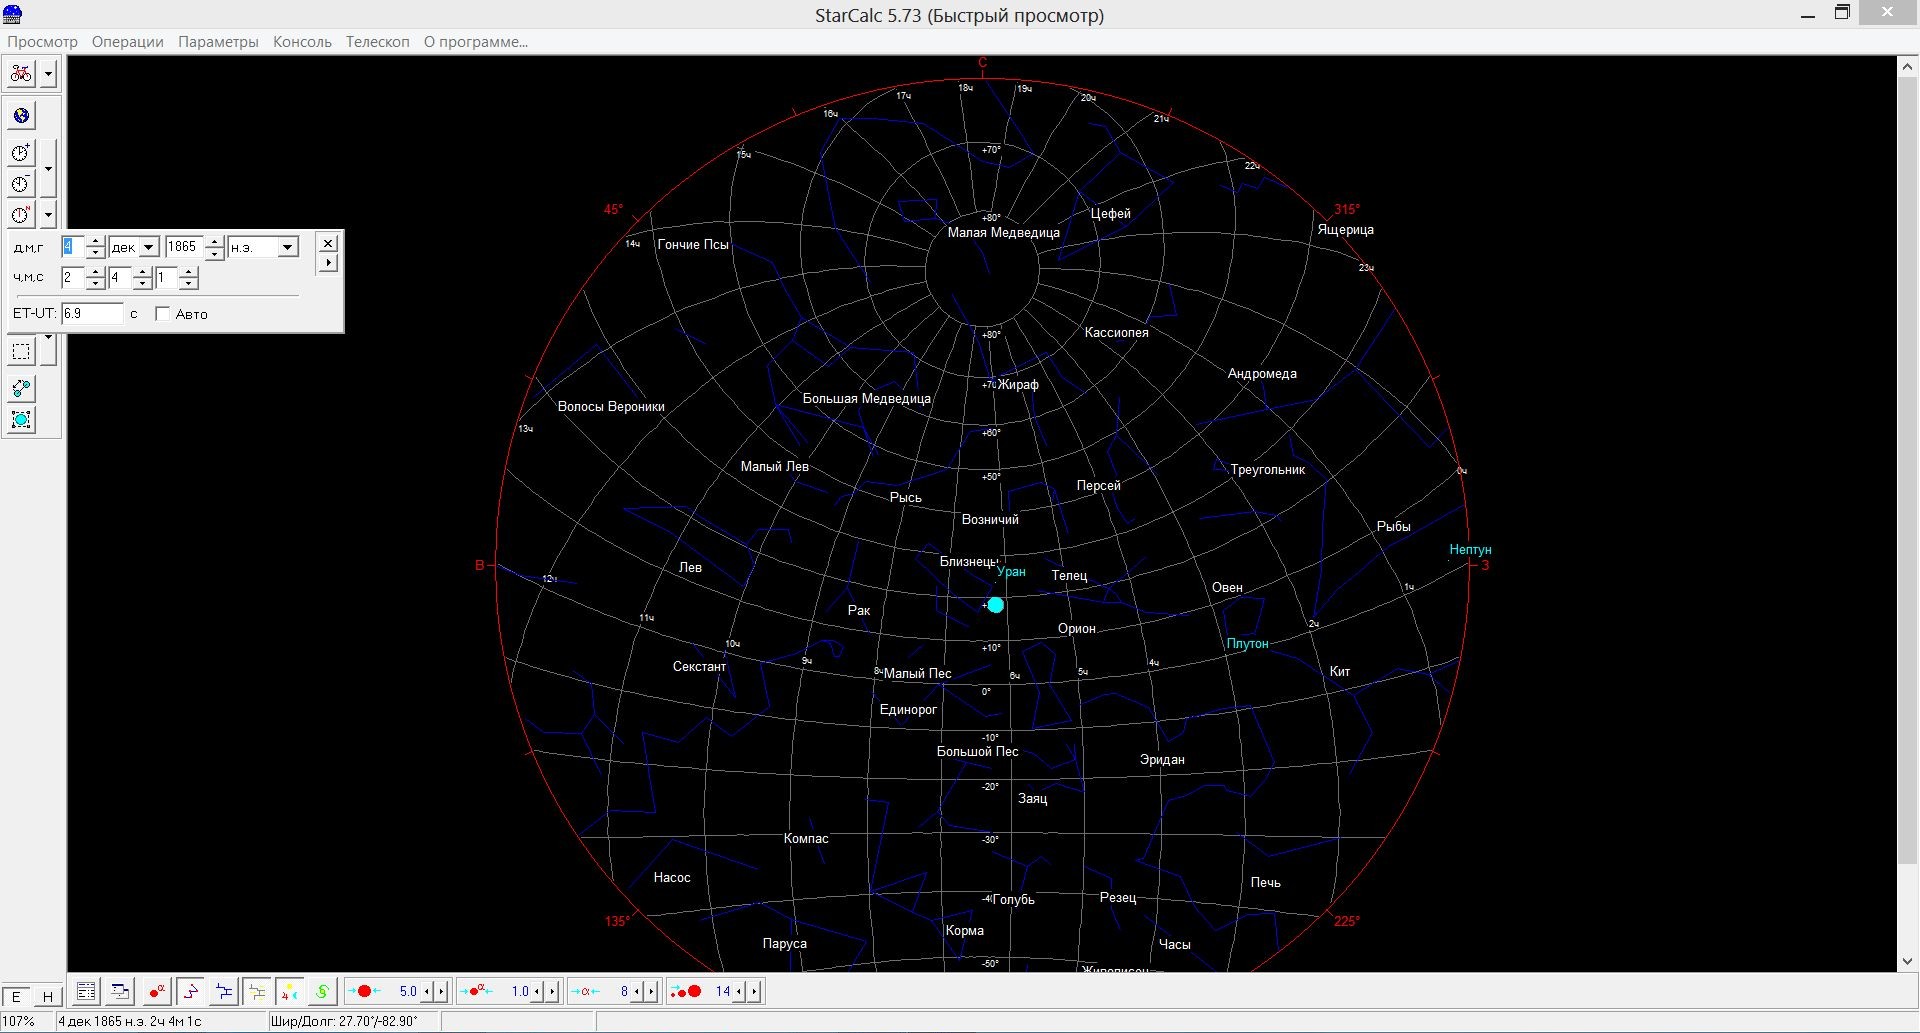Image resolution: width=1920 pixels, height=1033 pixels.
Task: Decrease the 5.0 magnitude value
Action: pyautogui.click(x=428, y=992)
